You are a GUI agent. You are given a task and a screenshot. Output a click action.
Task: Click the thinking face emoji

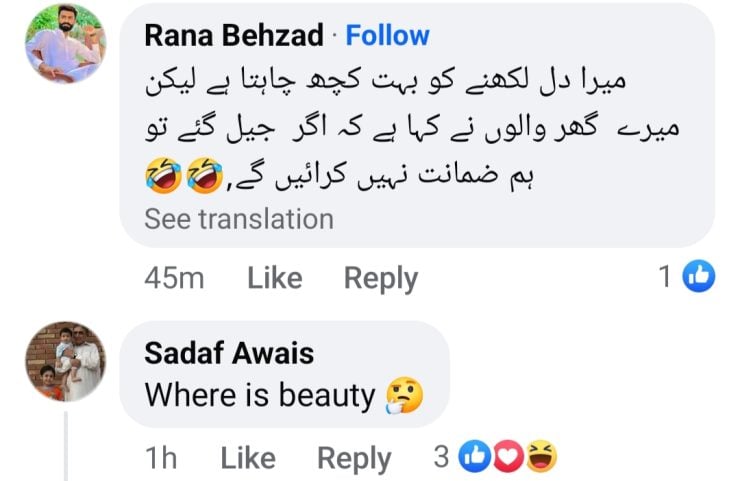point(404,397)
